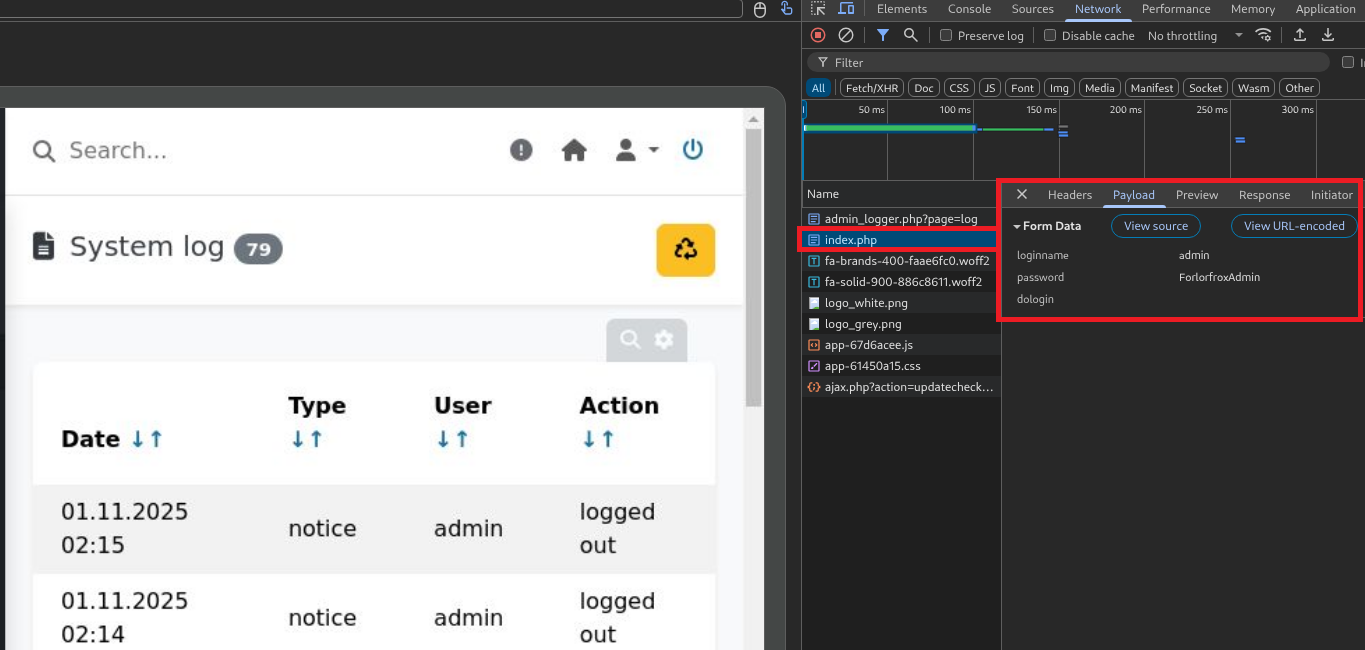The image size is (1365, 650).
Task: Check the Disable cache checkbox
Action: coord(1050,36)
